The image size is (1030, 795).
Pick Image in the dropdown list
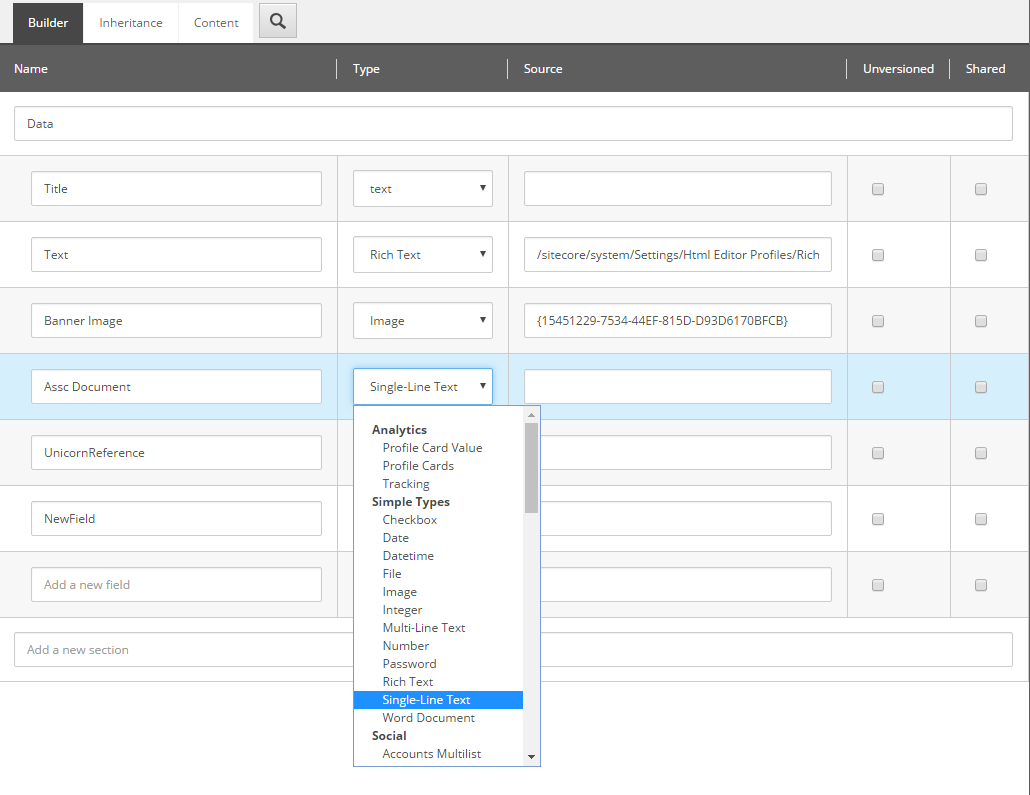399,592
